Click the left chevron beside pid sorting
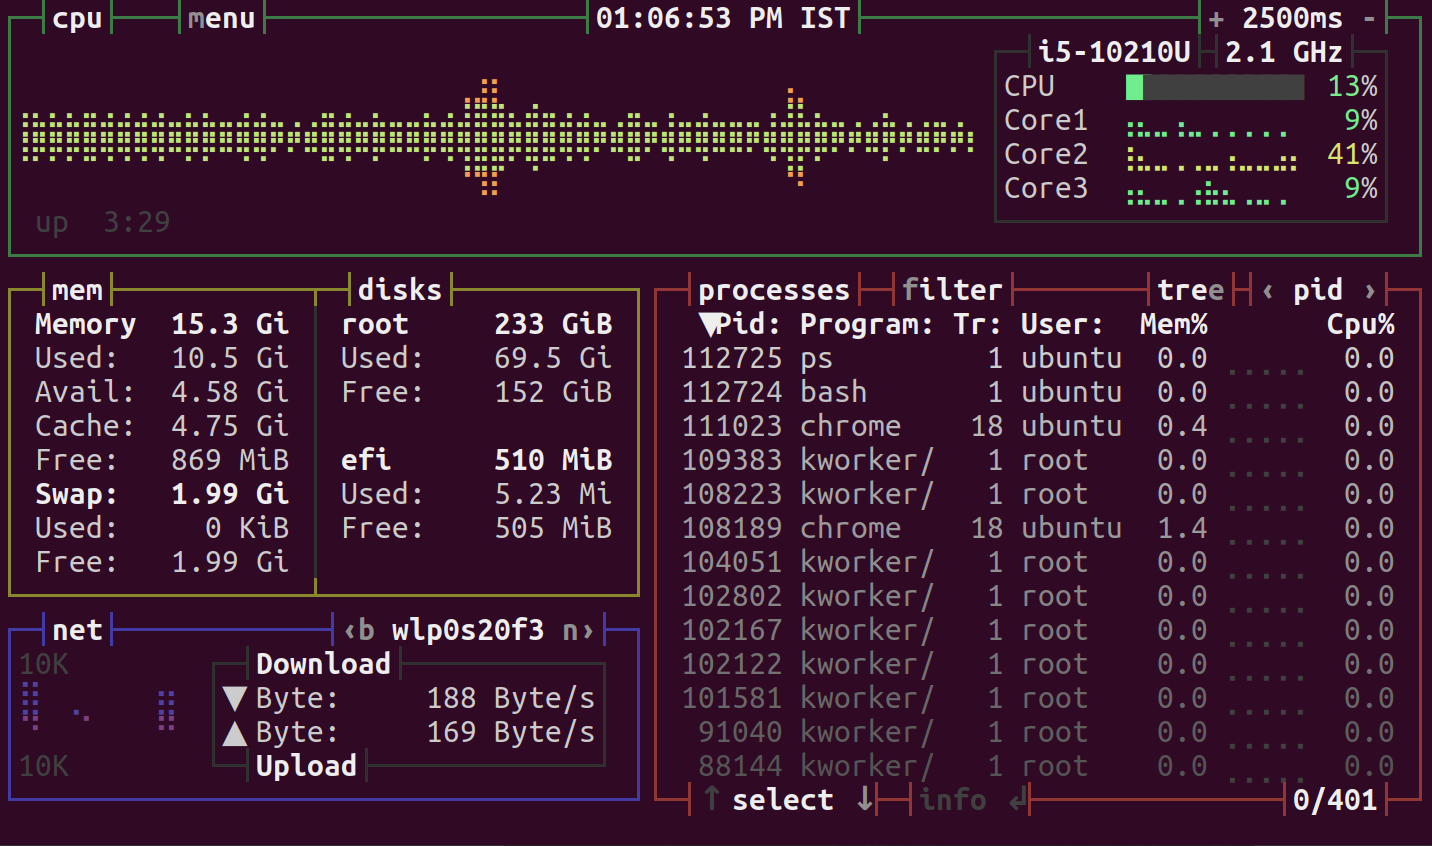1432x846 pixels. (1270, 289)
